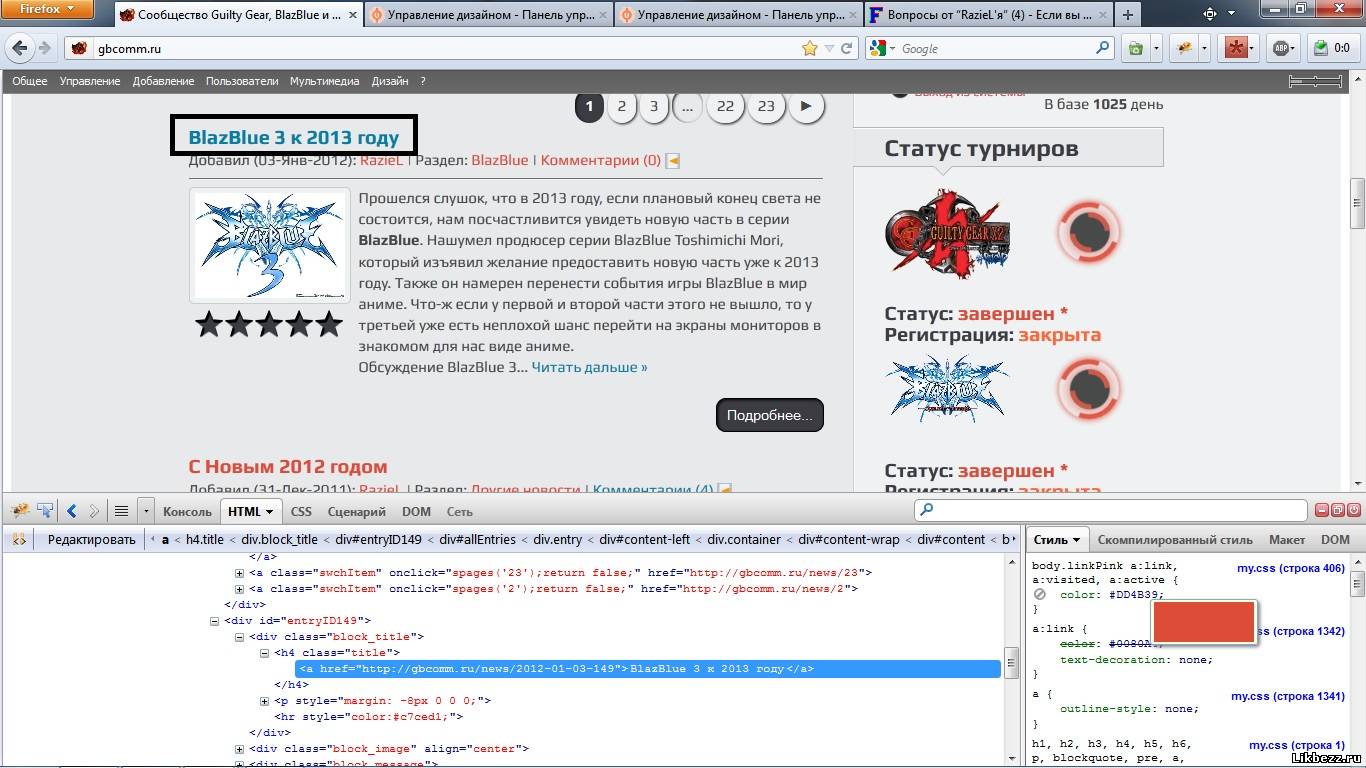1366x768 pixels.
Task: Click the tab groups icon right of tabs
Action: tap(1209, 14)
